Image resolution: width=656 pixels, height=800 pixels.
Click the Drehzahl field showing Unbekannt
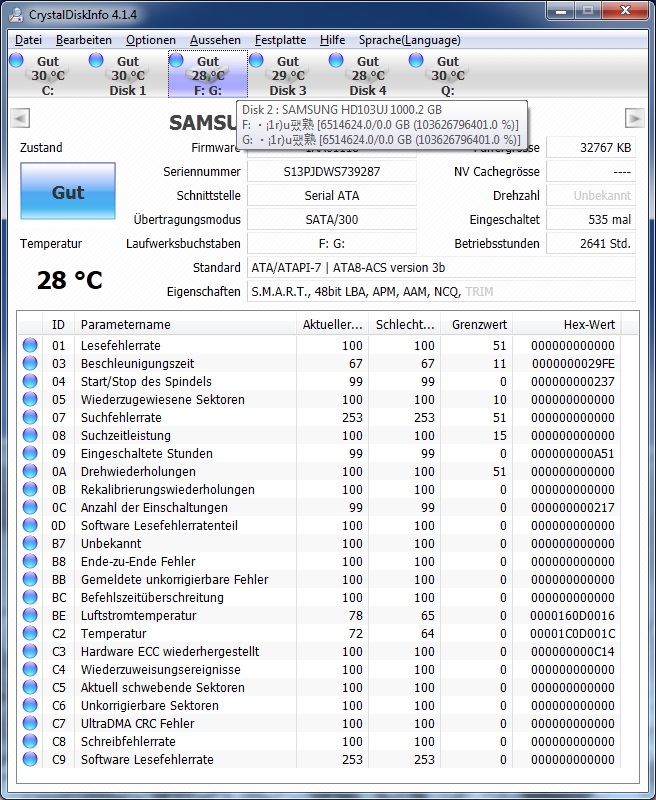(x=591, y=195)
